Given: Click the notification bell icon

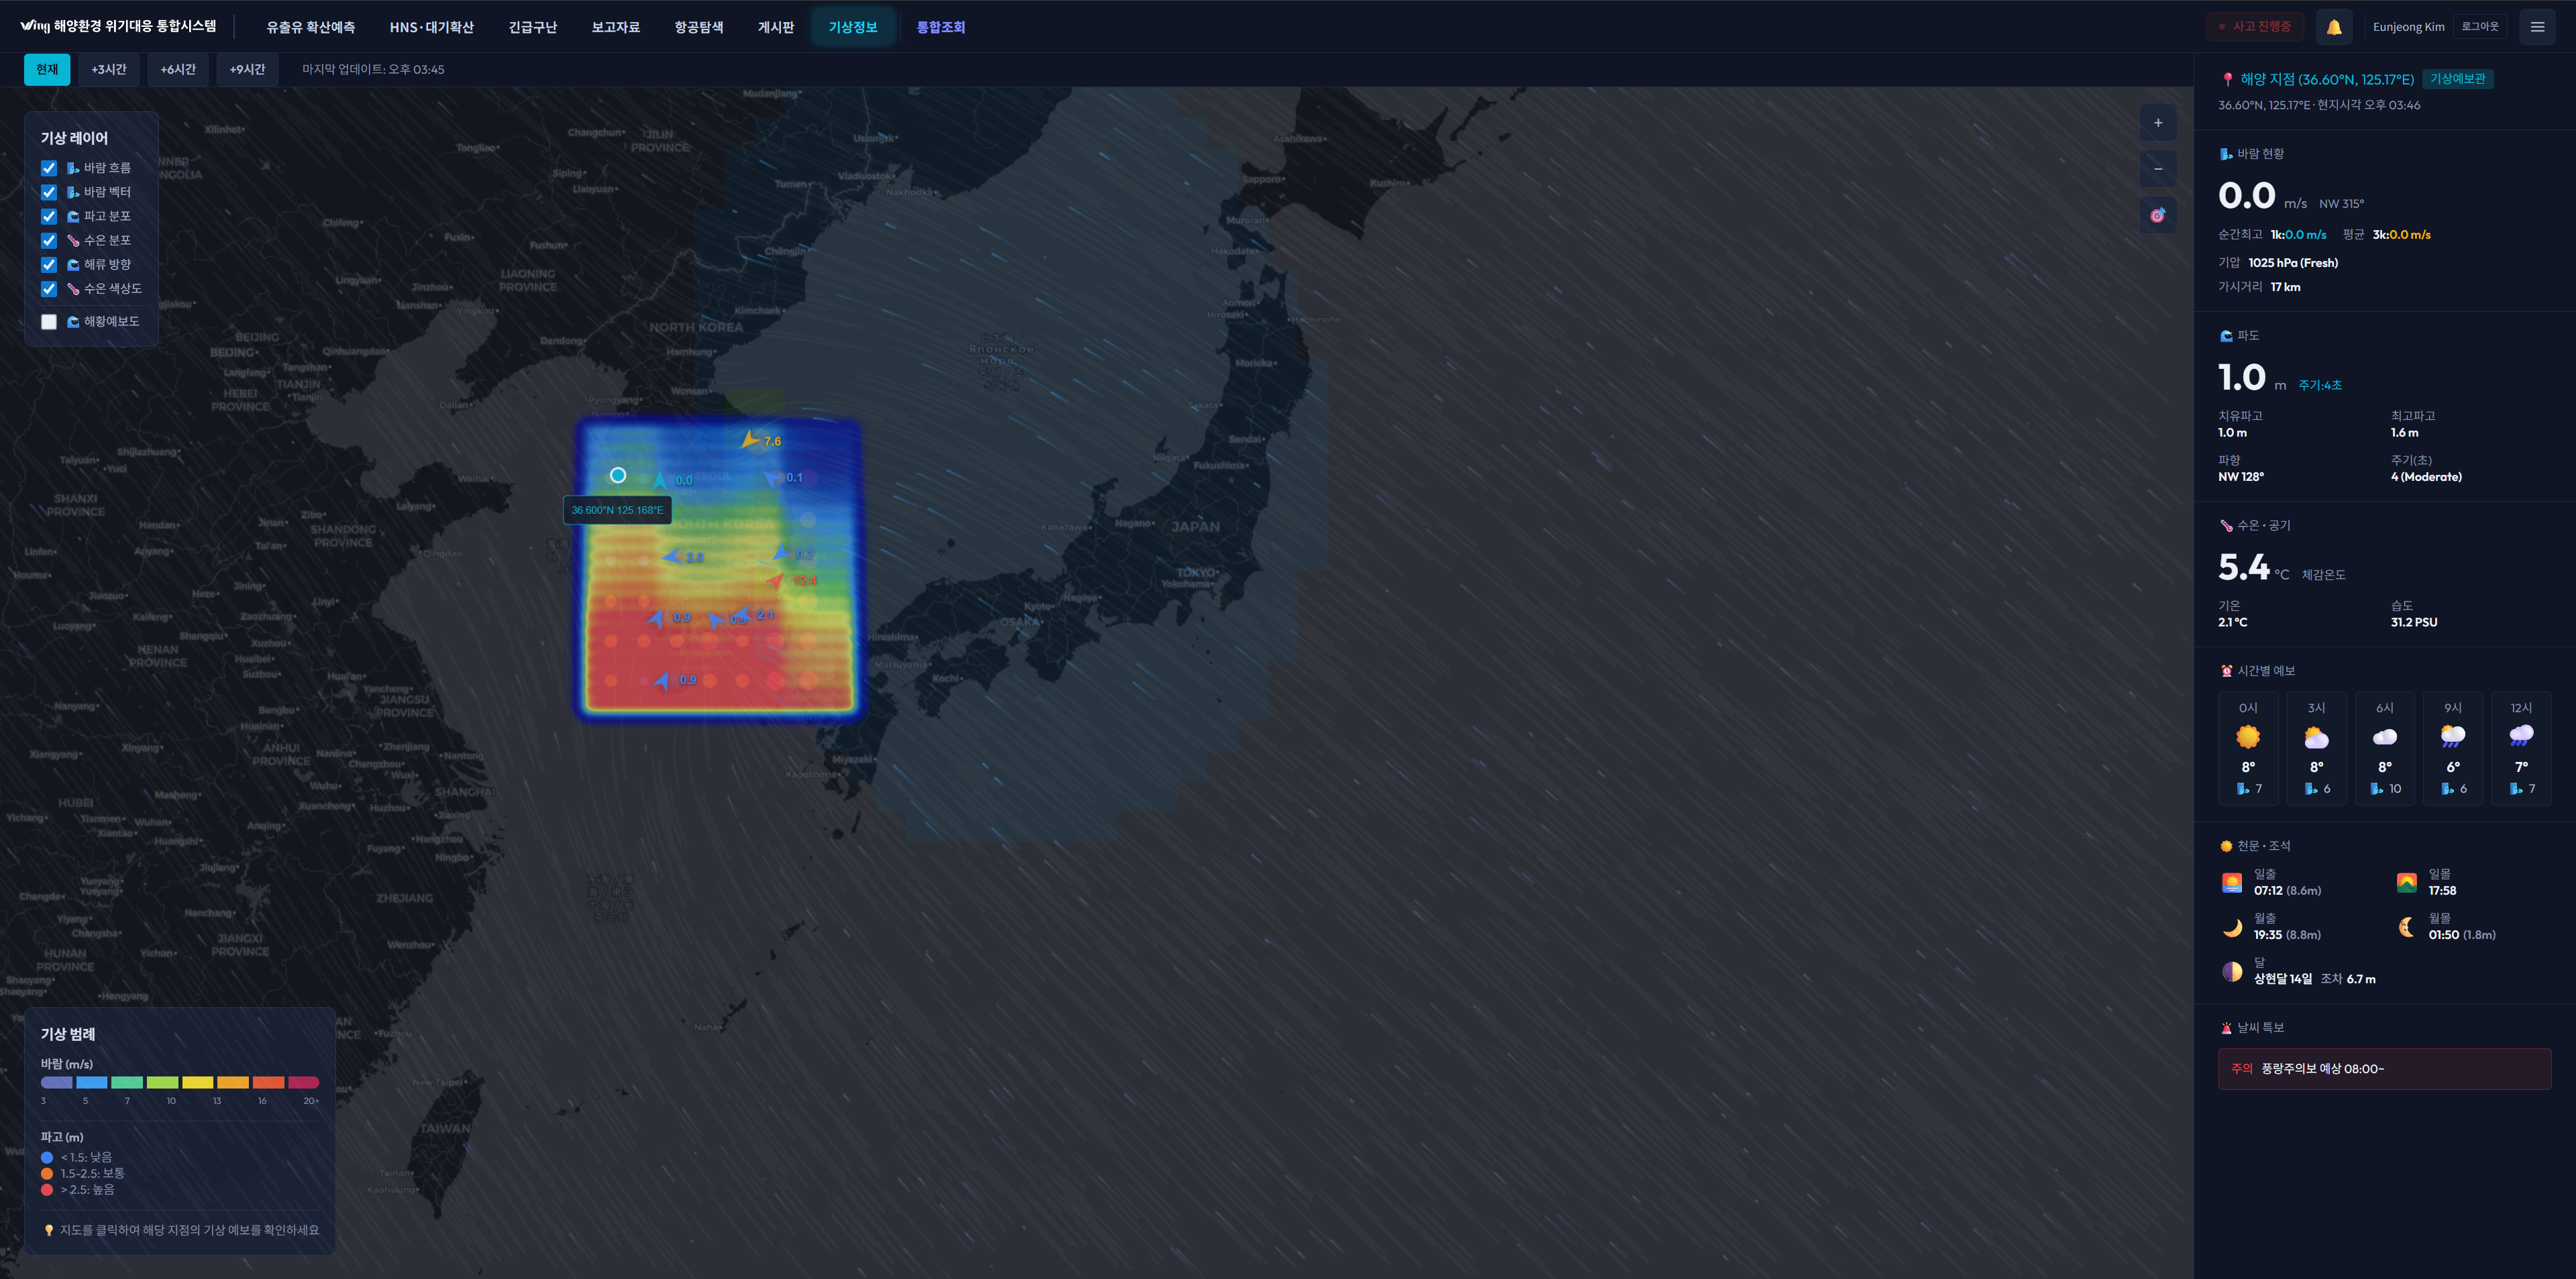Looking at the screenshot, I should tap(2333, 27).
